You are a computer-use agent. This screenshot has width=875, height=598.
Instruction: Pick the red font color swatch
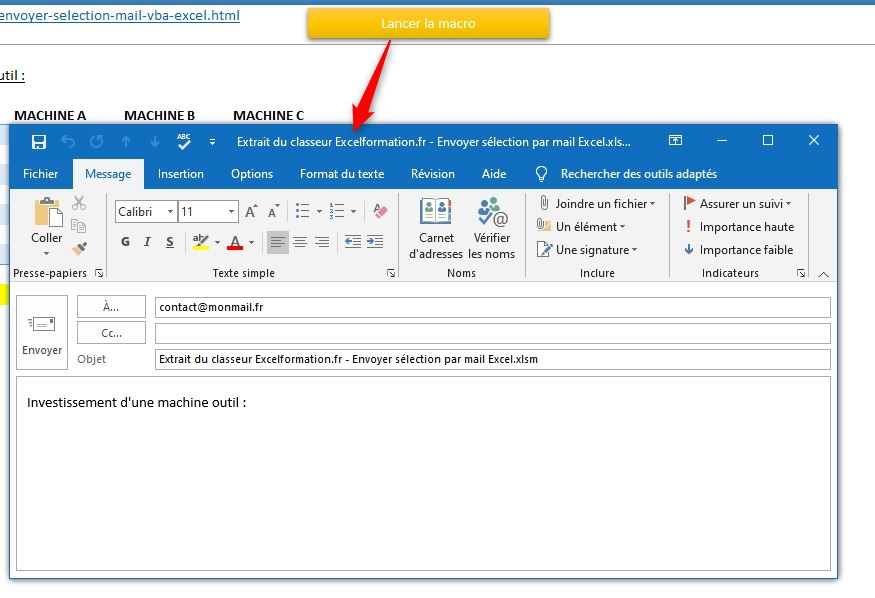tap(233, 242)
